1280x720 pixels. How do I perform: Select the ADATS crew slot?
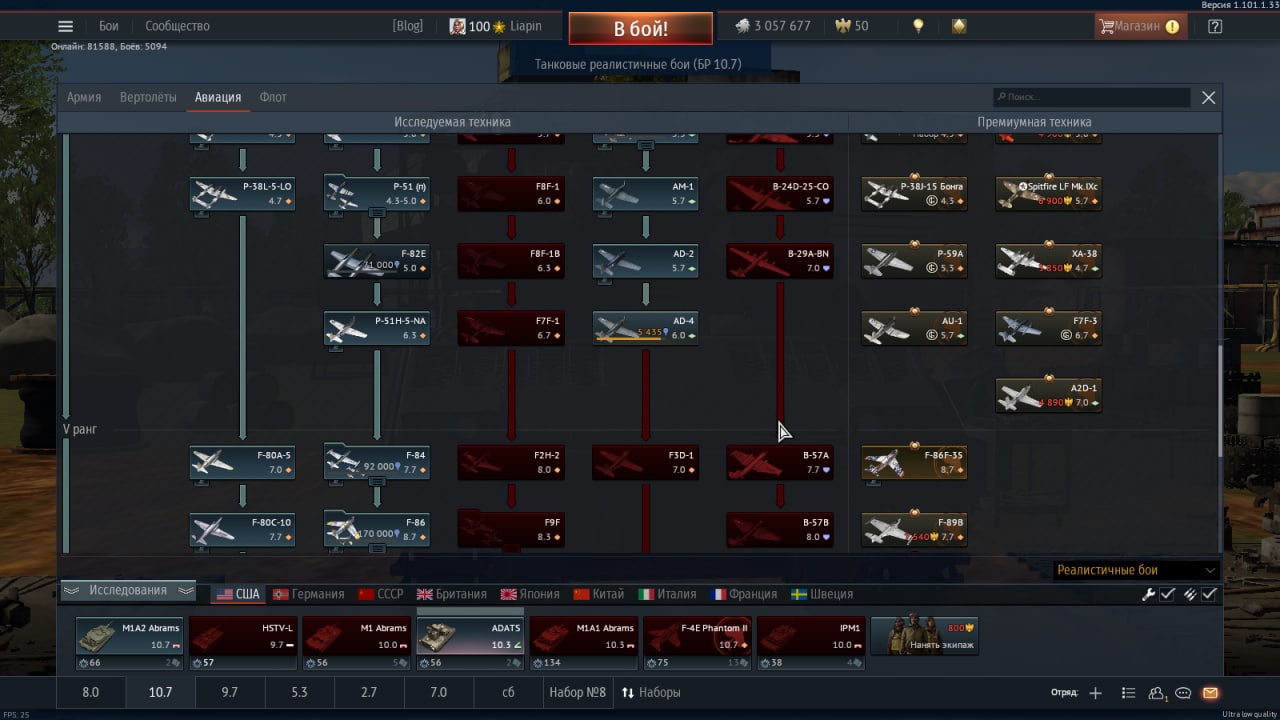[x=470, y=636]
